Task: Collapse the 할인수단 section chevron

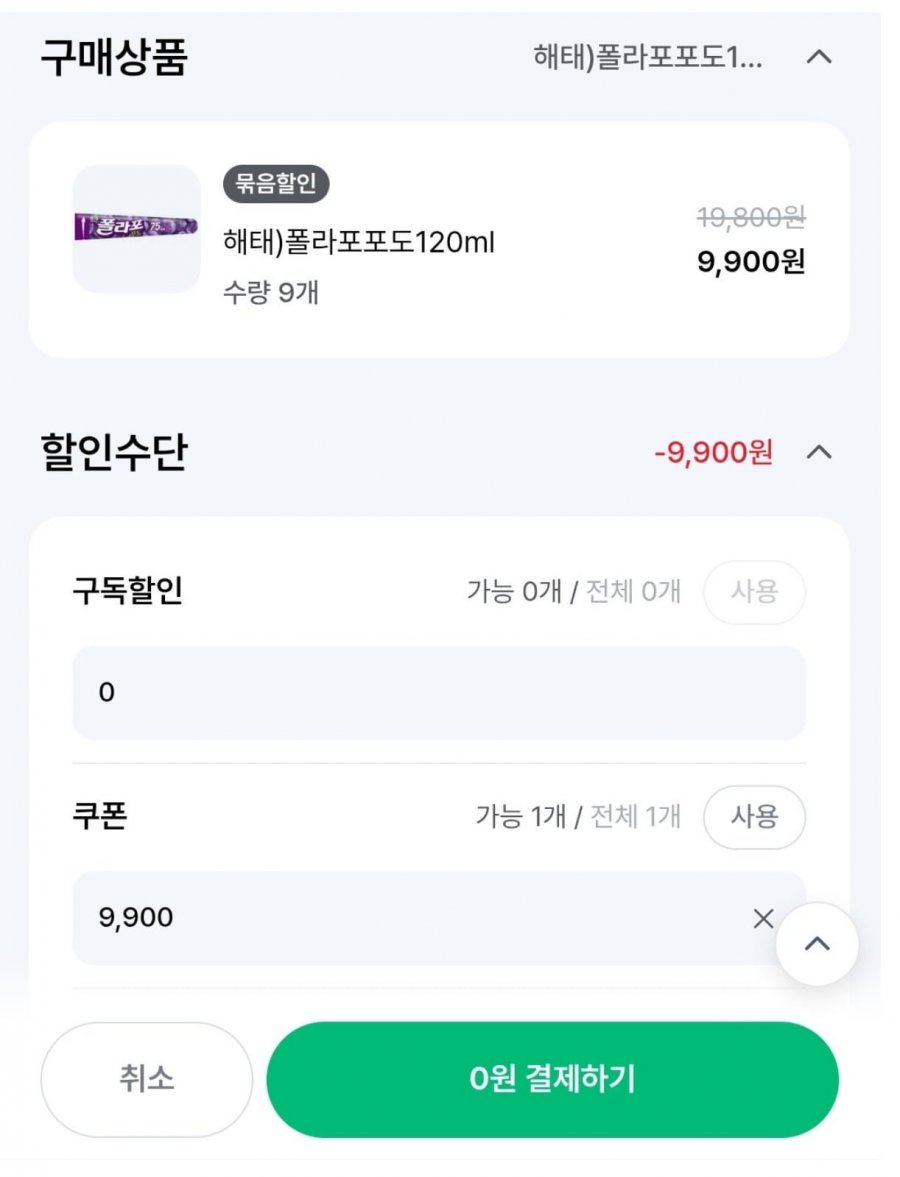Action: (x=819, y=452)
